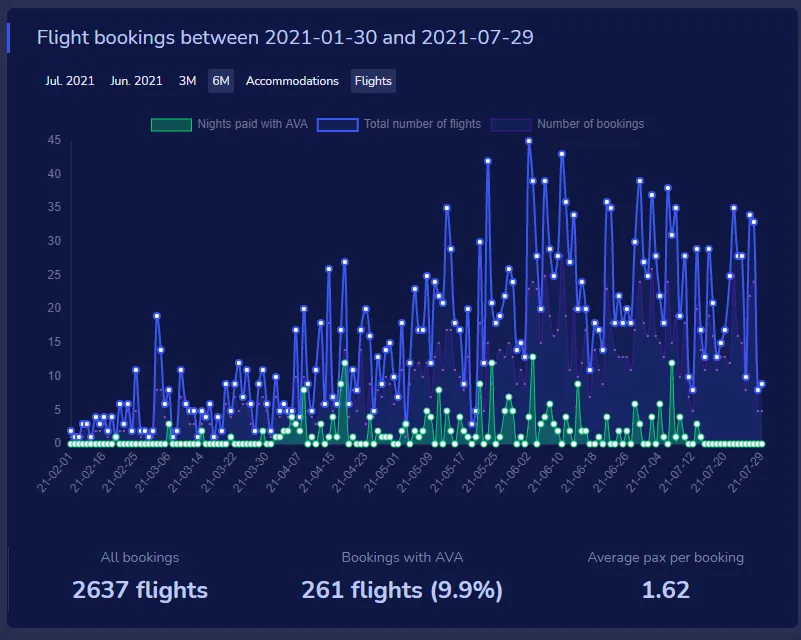Image resolution: width=801 pixels, height=640 pixels.
Task: Click the 20 y-axis label
Action: pos(54,308)
